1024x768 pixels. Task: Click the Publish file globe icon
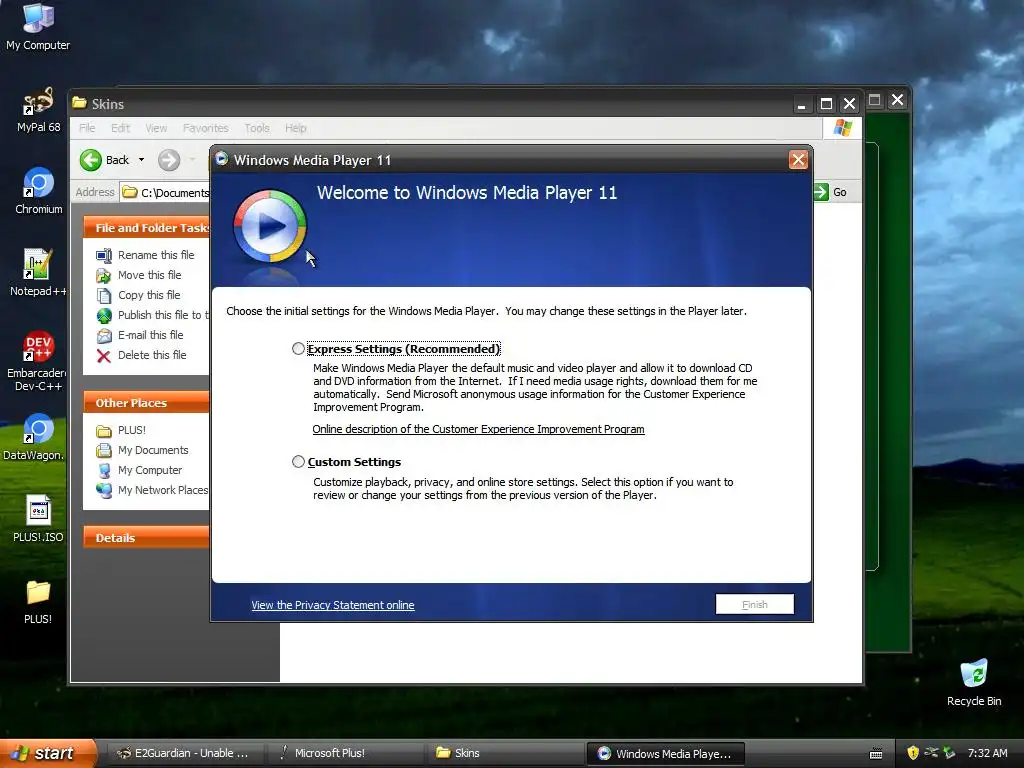pos(104,315)
